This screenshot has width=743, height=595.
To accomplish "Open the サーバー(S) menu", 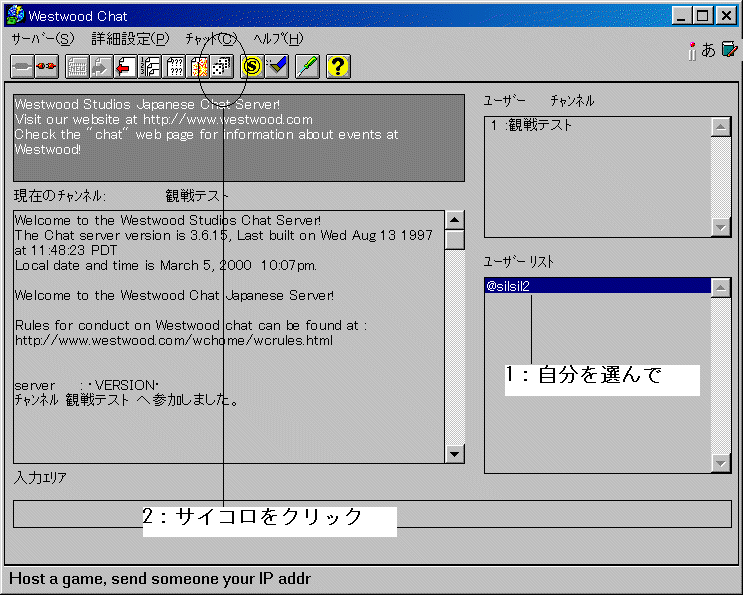I will 42,39.
